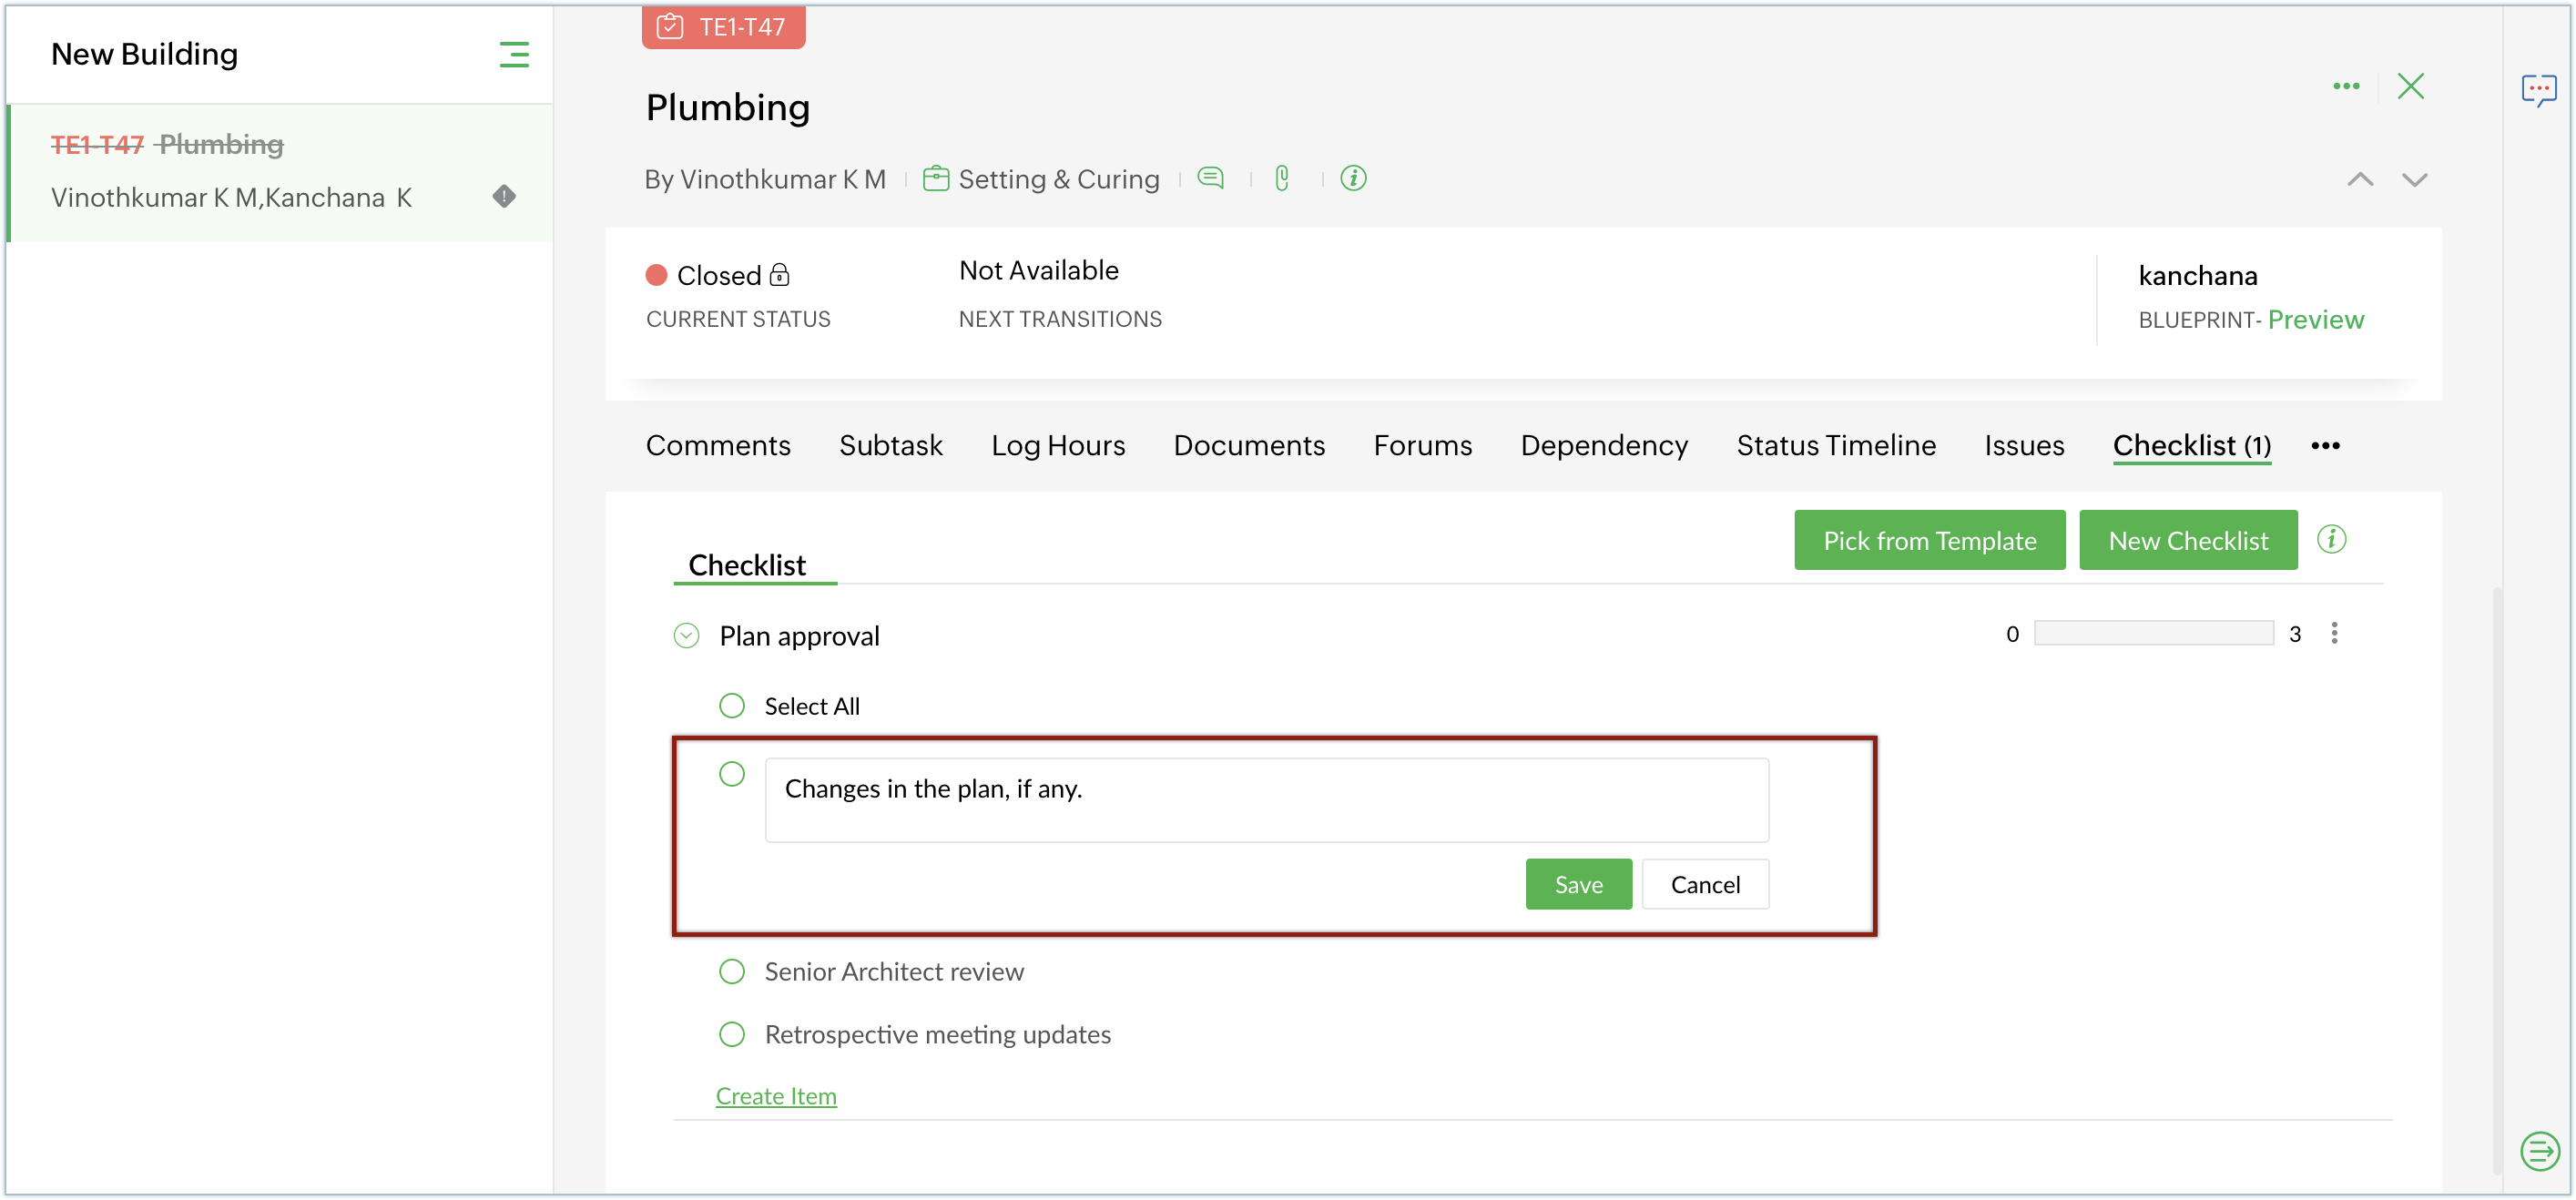Open the comments bubble icon under Plumbing title
Image resolution: width=2576 pixels, height=1200 pixels.
1210,178
